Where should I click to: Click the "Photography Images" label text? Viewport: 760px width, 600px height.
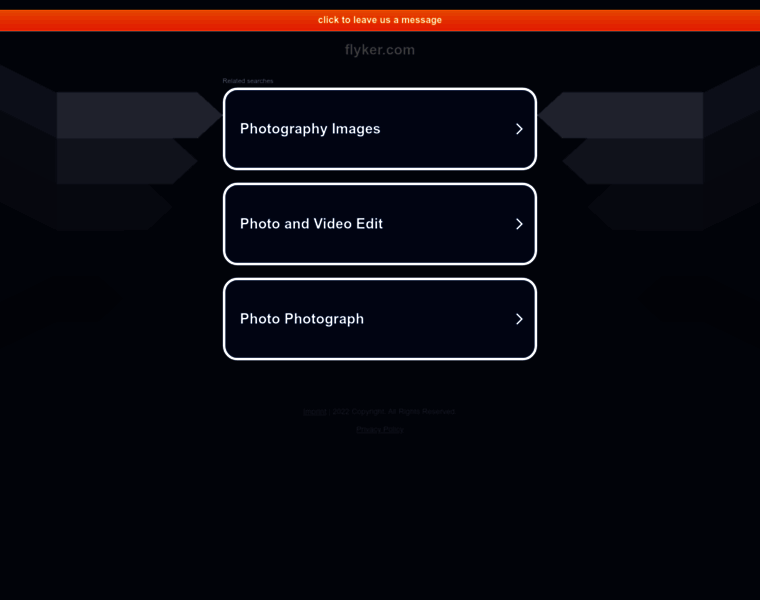pyautogui.click(x=310, y=129)
